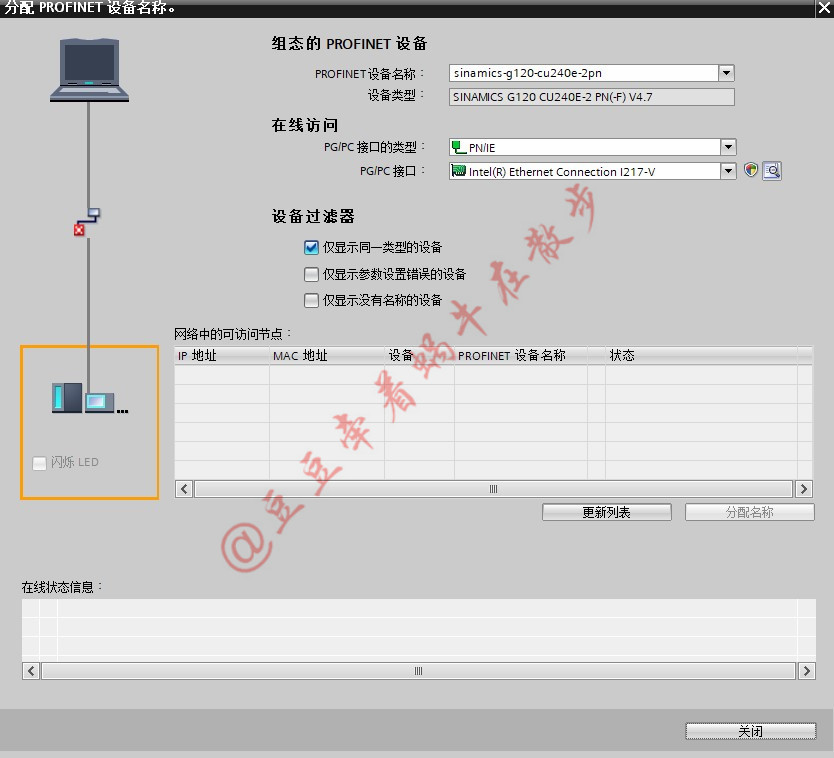This screenshot has height=758, width=834.
Task: Click the 更新列表 button
Action: pos(606,511)
